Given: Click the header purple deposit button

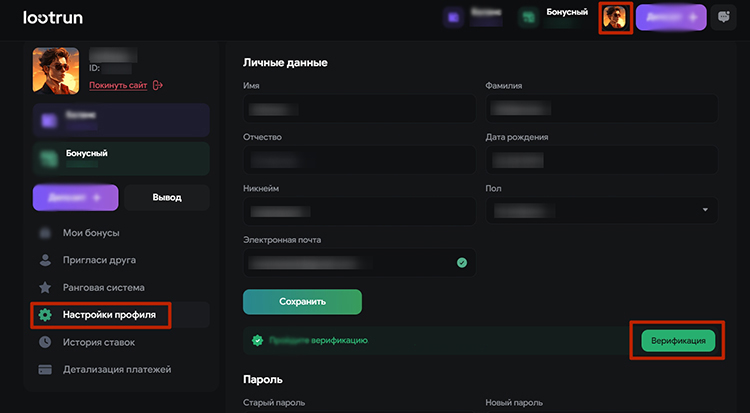Looking at the screenshot, I should point(671,18).
